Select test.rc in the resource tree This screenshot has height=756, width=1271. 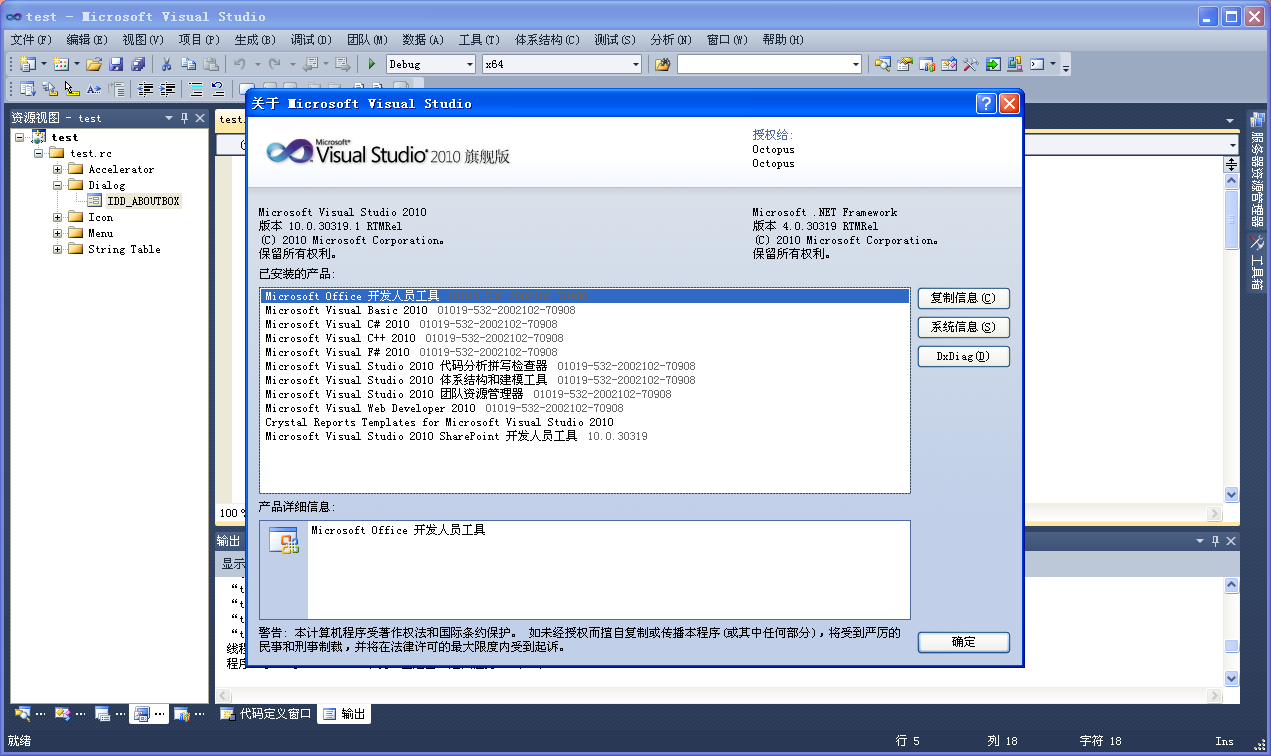(x=91, y=153)
